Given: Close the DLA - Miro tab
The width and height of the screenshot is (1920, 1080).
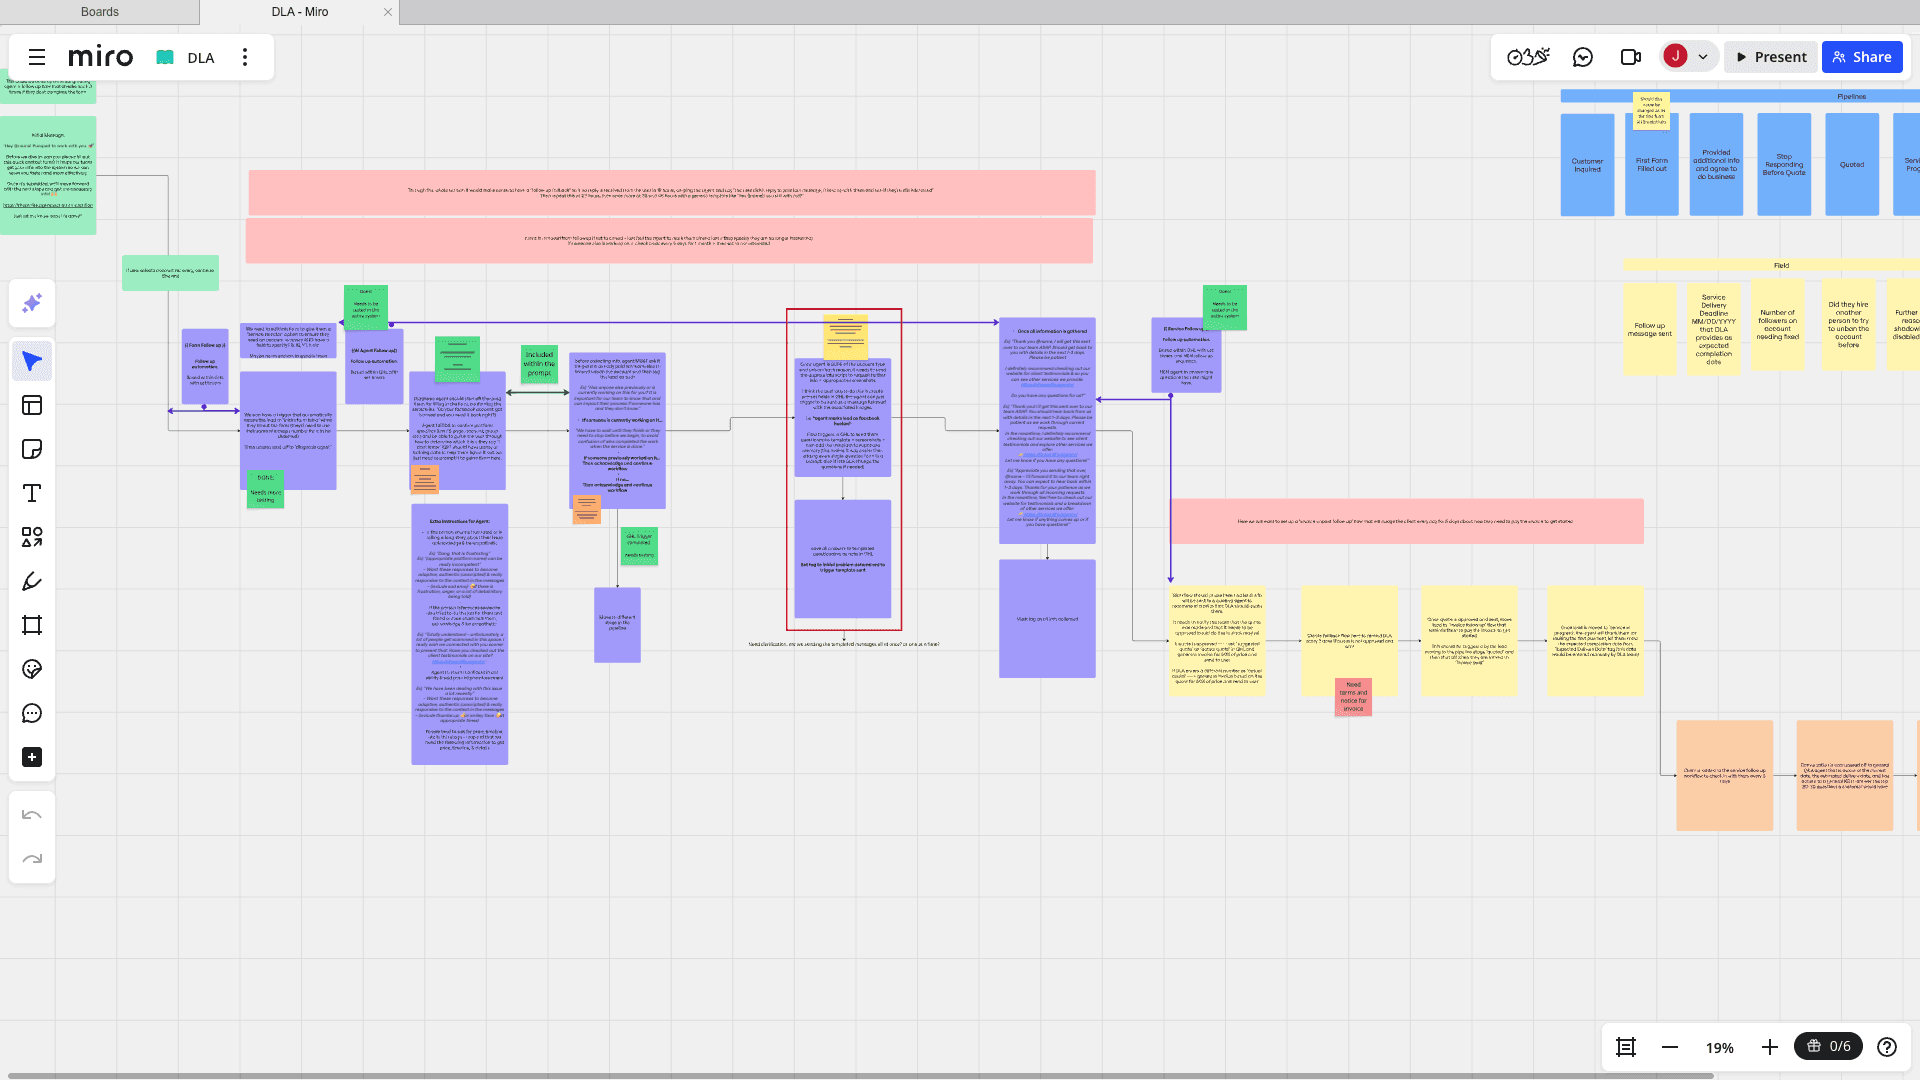Looking at the screenshot, I should (x=388, y=12).
